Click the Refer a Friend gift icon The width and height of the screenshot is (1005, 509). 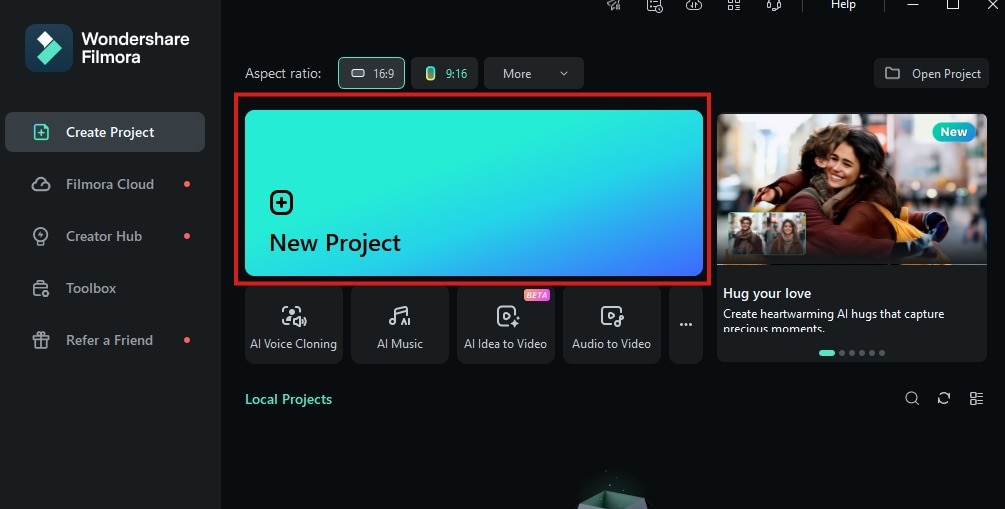[x=41, y=340]
